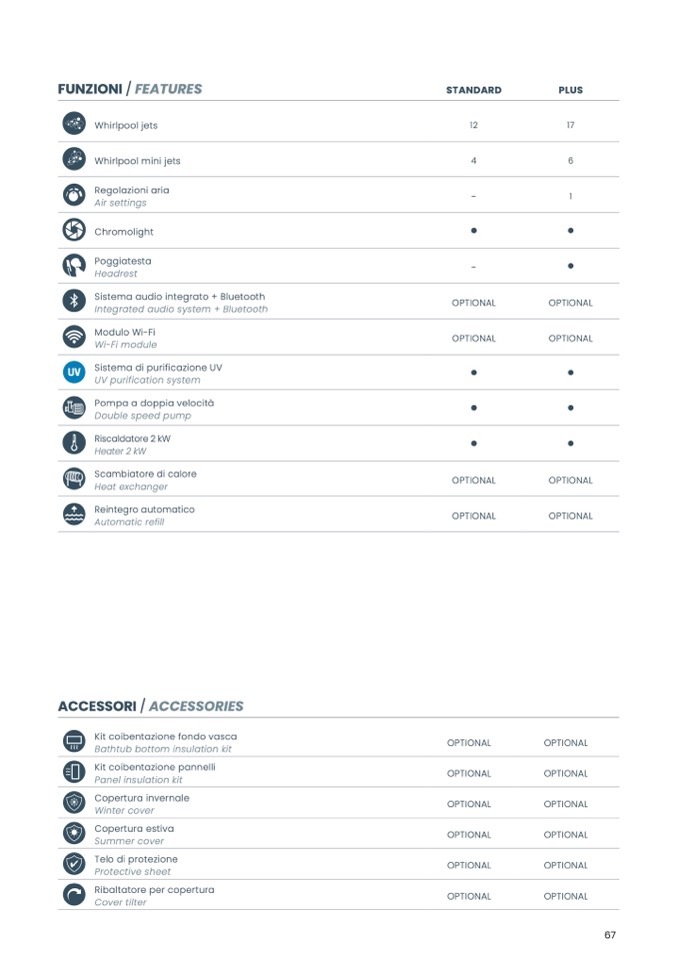678x959 pixels.
Task: Click the Cover tilter arrow icon
Action: point(73,896)
